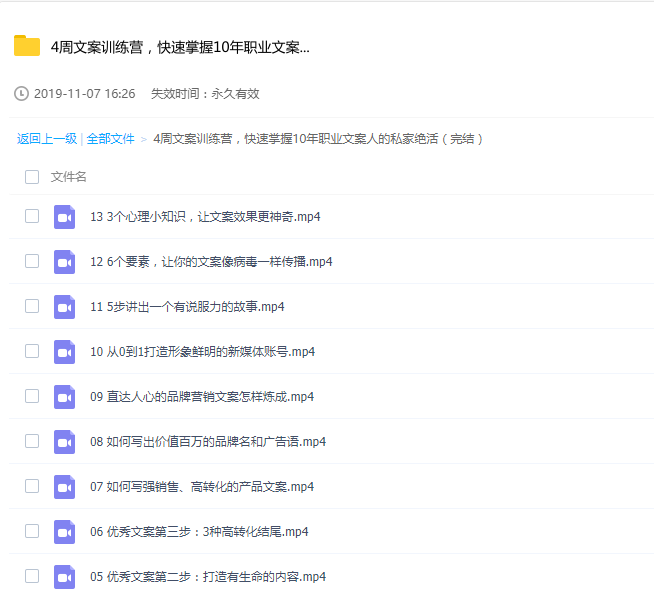This screenshot has width=654, height=594.
Task: Click video icon for 05 优秀文案第二步 file
Action: coord(64,577)
